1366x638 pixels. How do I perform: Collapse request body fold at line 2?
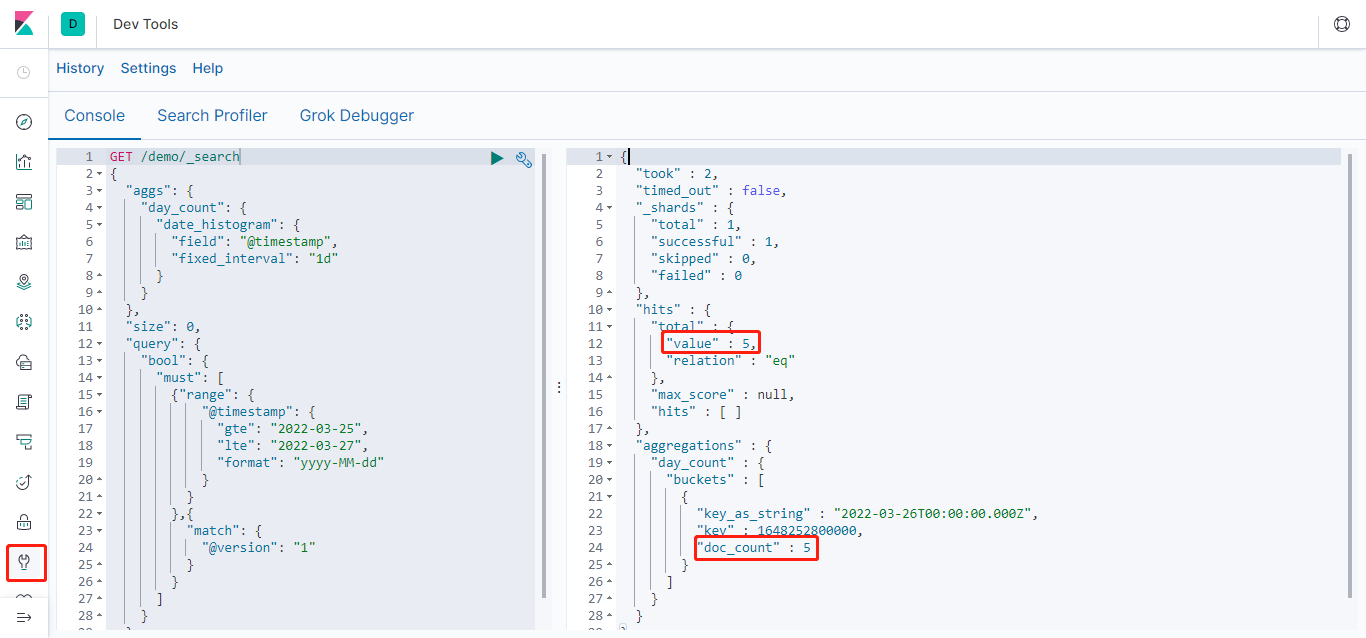pyautogui.click(x=99, y=174)
